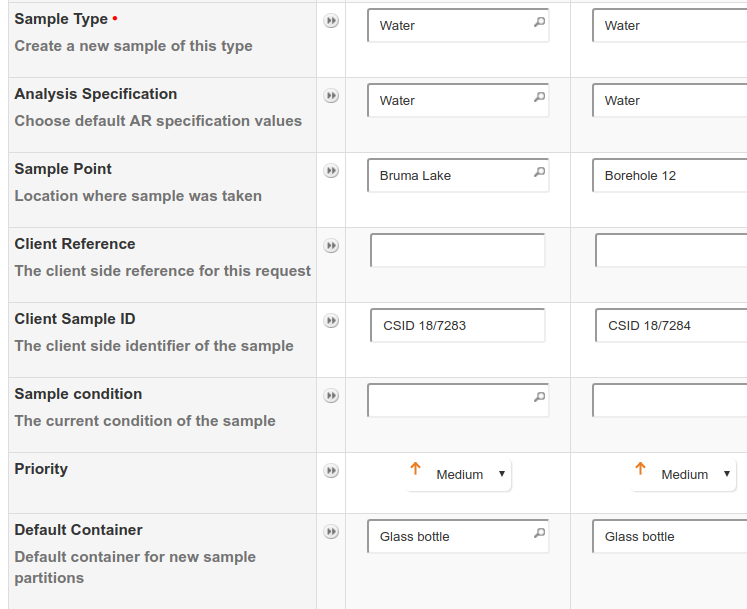
Task: Click the Borehole 12 Sample Point field
Action: pos(671,176)
